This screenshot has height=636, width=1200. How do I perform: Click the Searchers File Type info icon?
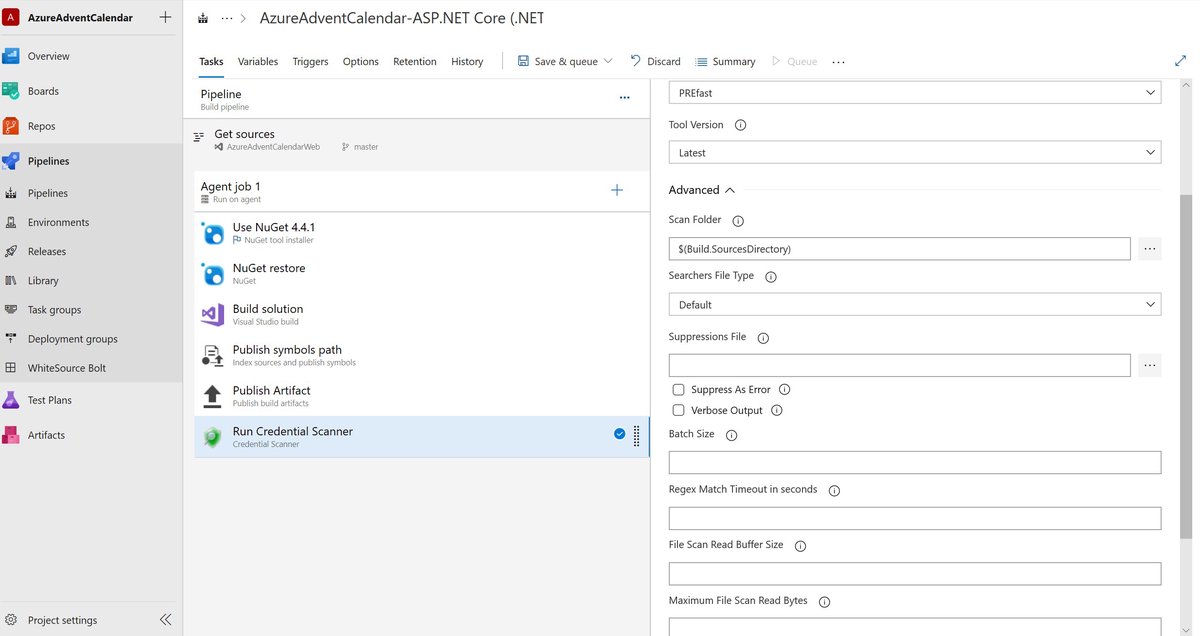pos(771,276)
